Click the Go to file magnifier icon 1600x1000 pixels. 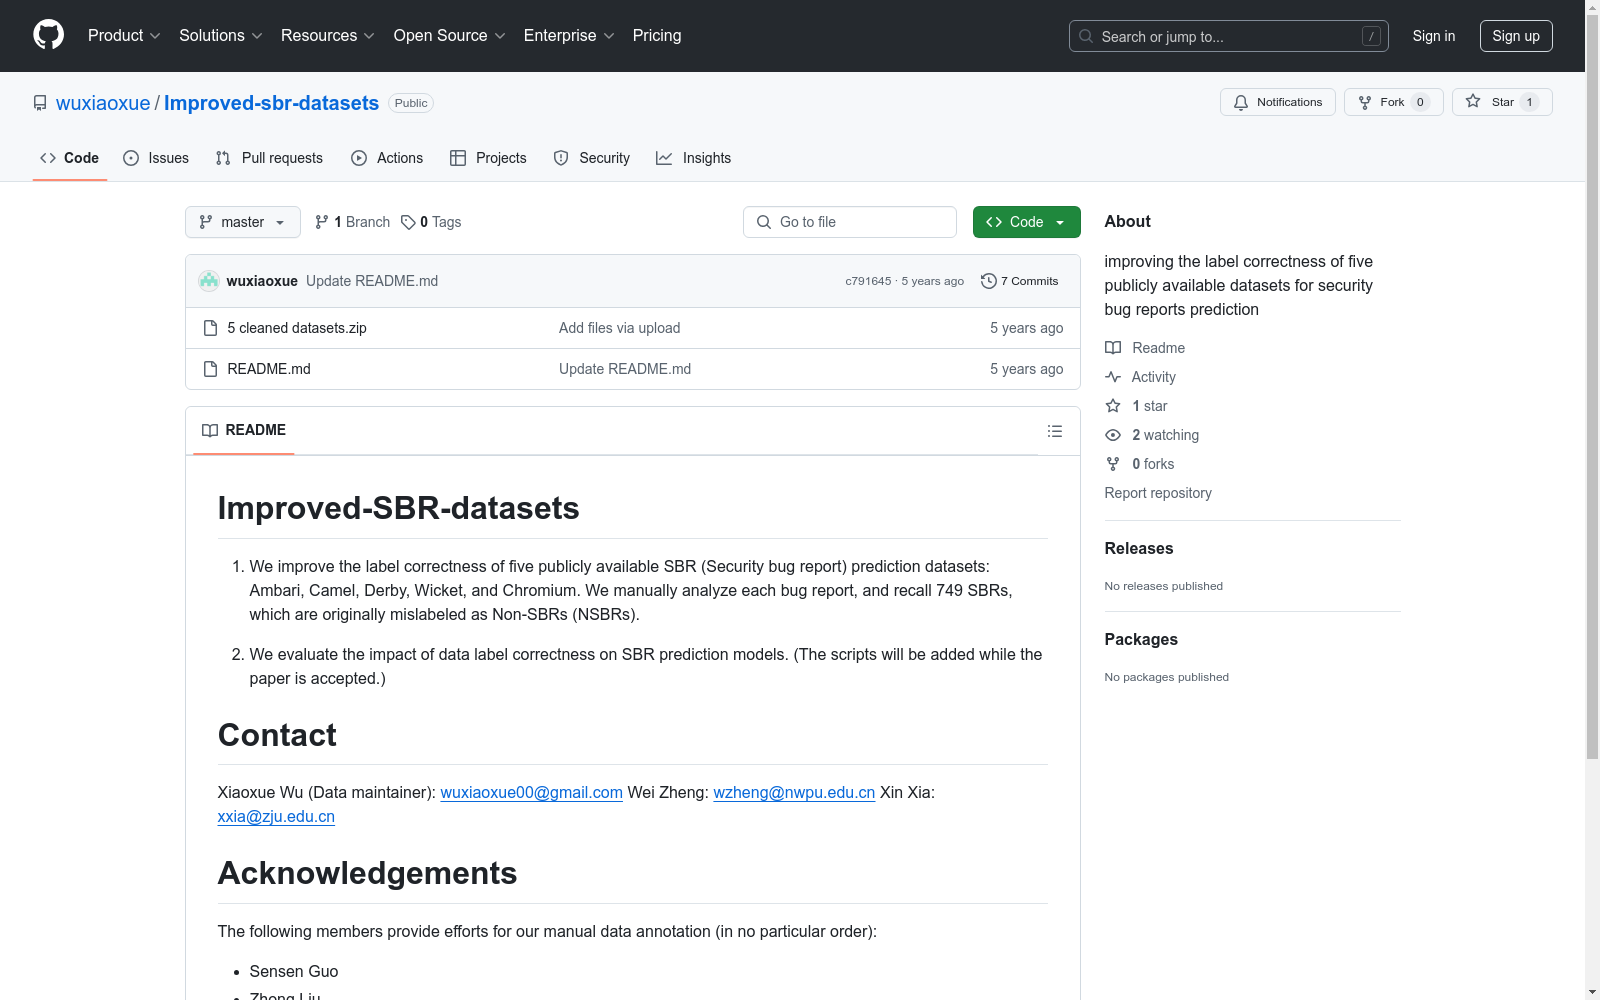pos(764,222)
